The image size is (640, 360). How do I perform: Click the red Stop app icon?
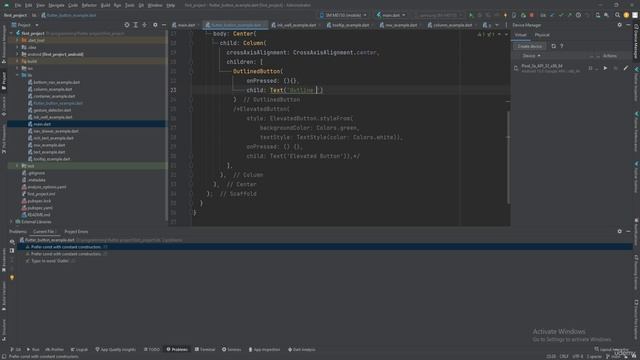point(531,15)
